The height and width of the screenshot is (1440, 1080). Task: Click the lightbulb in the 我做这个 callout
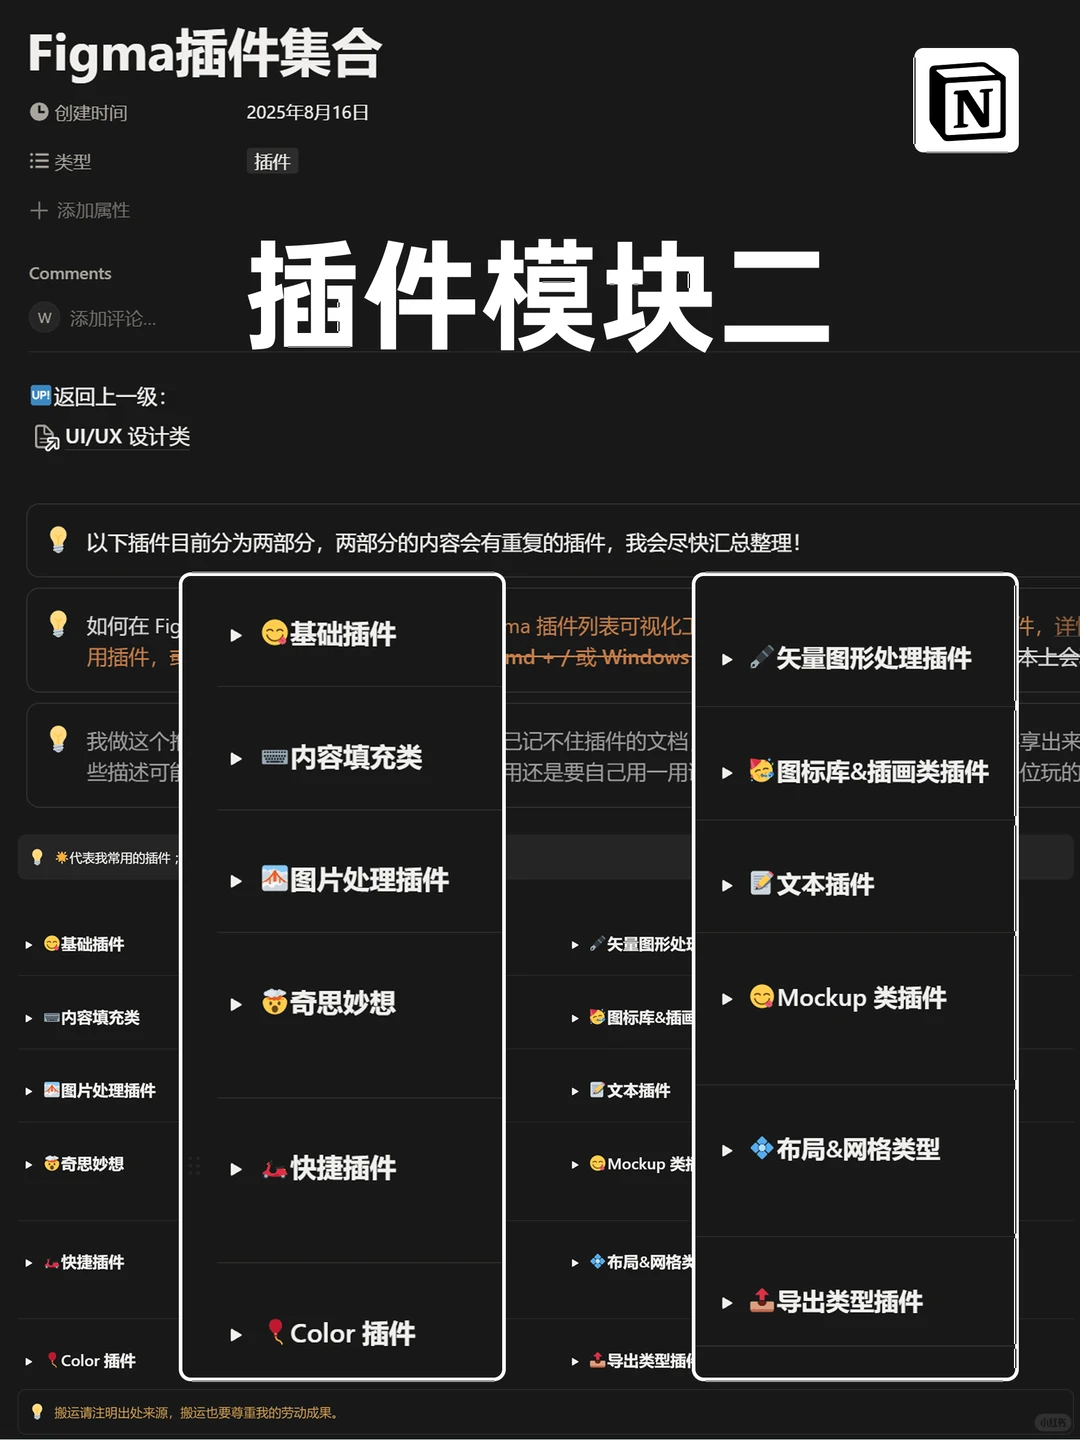click(58, 740)
